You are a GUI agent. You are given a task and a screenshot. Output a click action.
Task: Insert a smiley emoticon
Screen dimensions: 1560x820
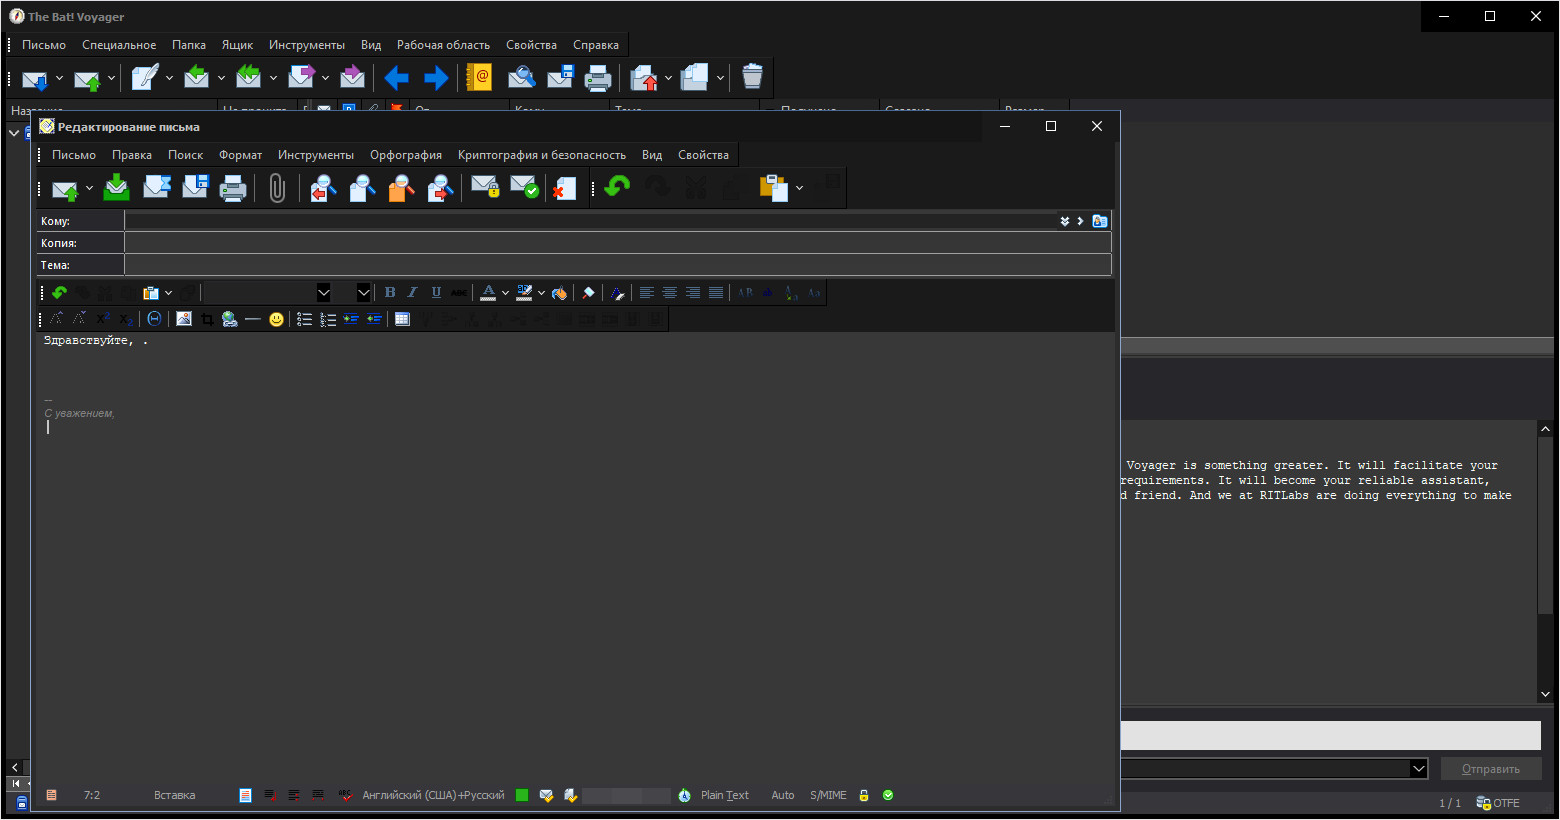(276, 319)
